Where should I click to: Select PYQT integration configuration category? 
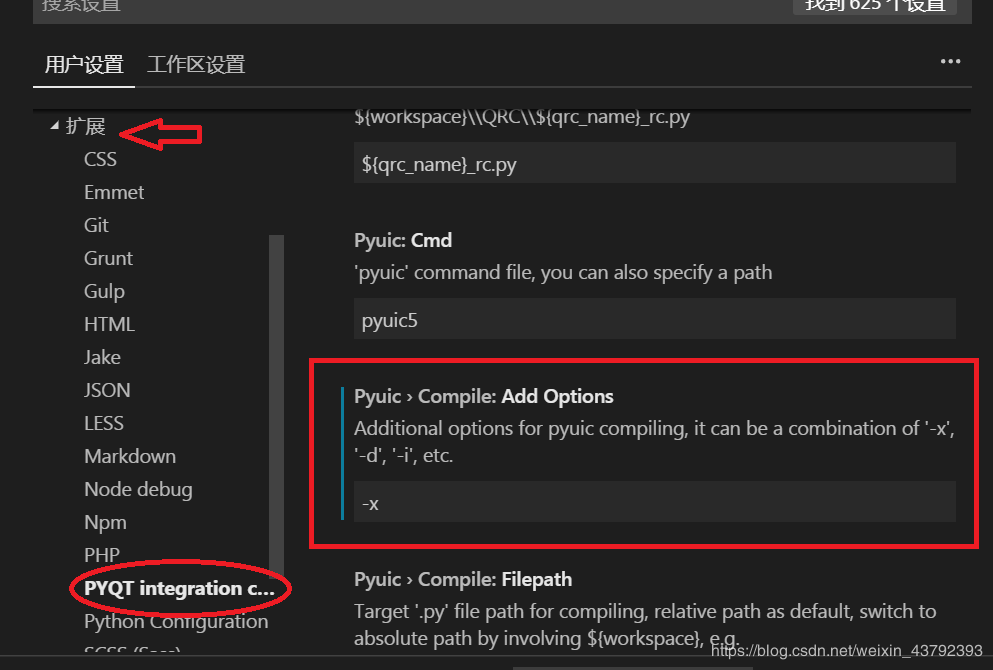(x=178, y=588)
